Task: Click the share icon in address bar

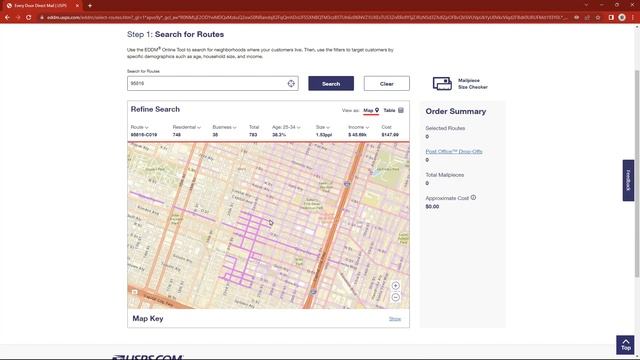Action: tap(587, 18)
